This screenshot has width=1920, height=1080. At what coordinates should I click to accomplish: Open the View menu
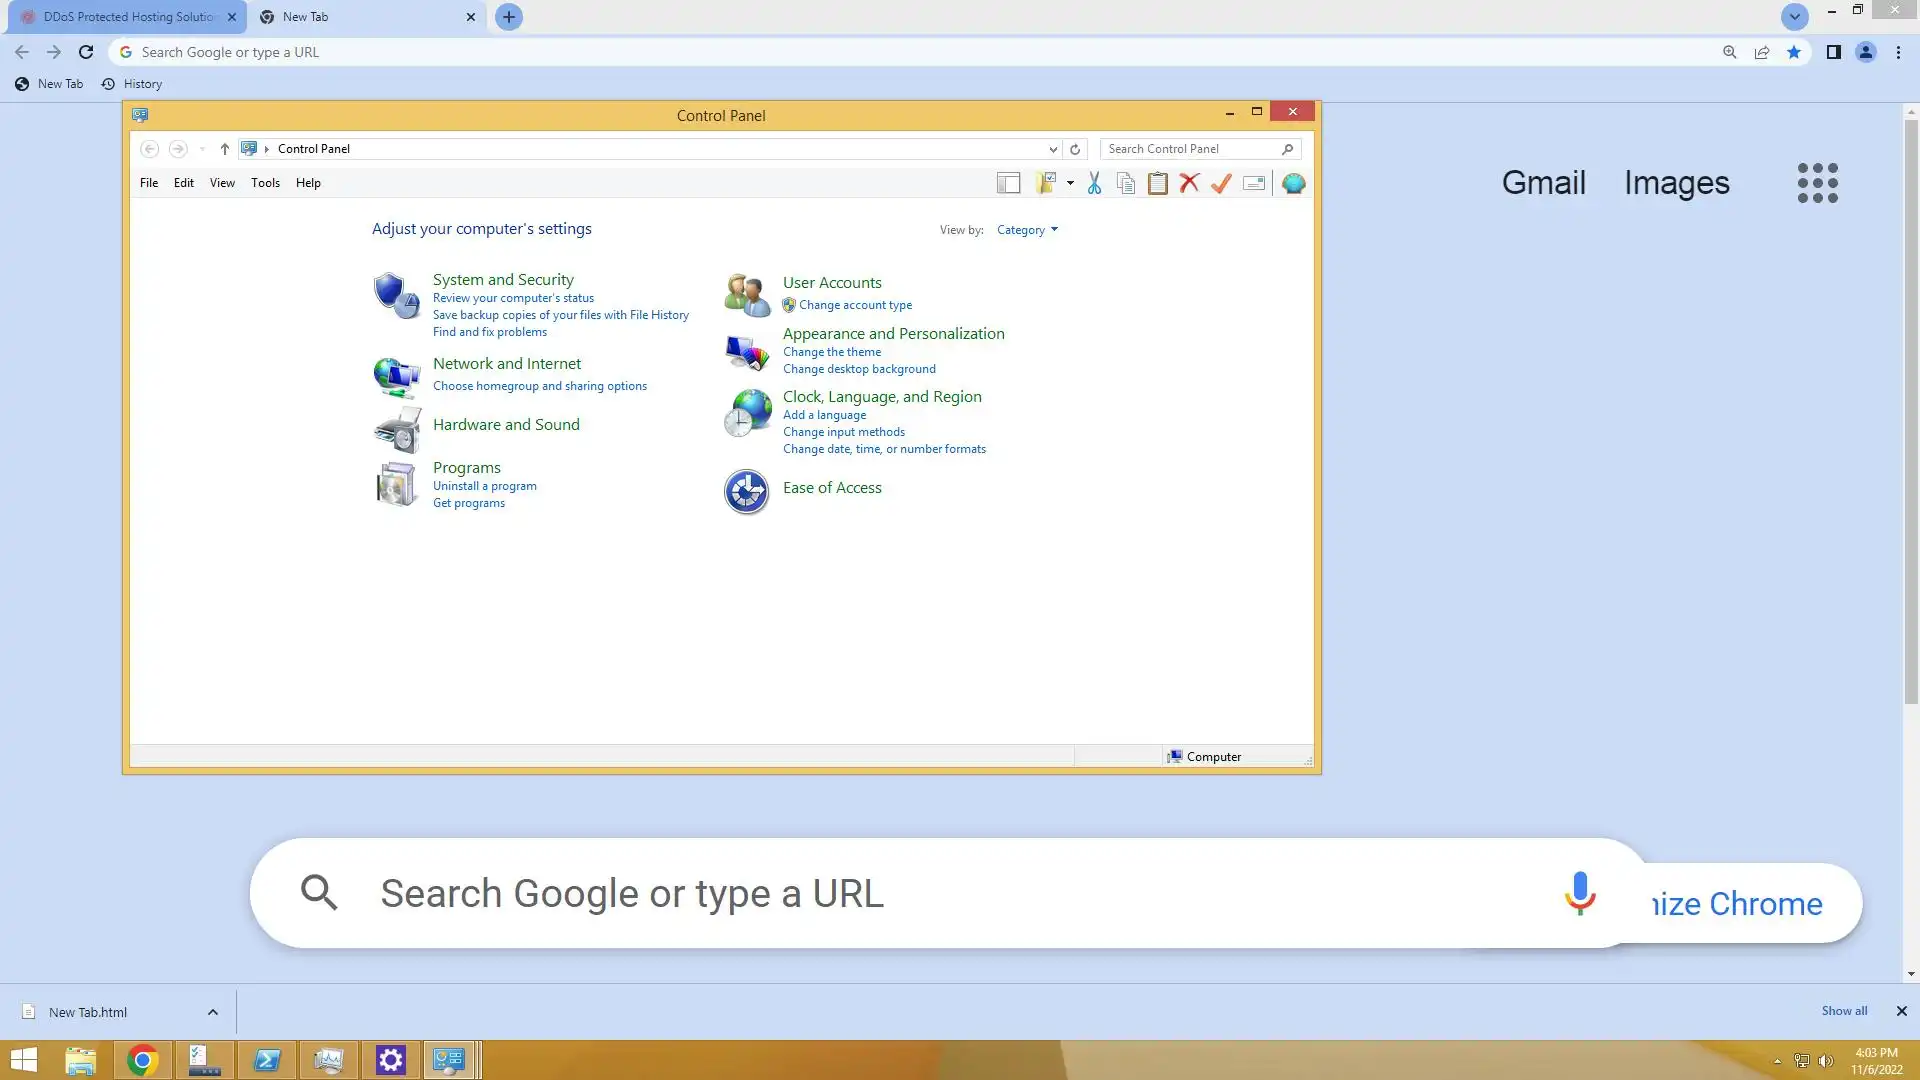point(222,183)
